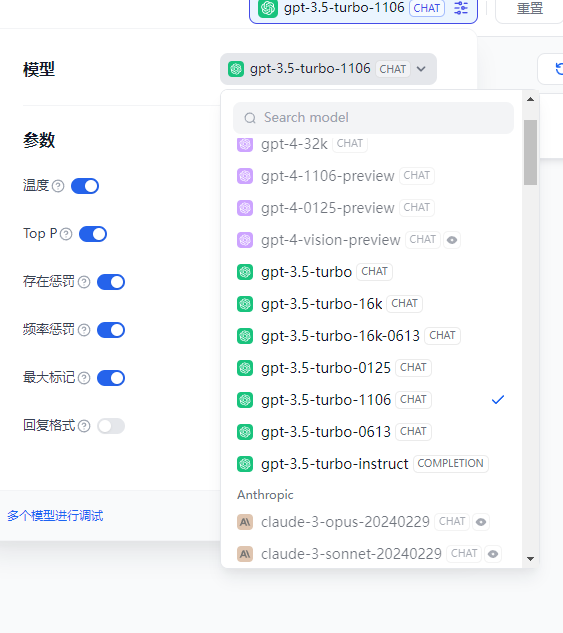
Task: Choose gpt-4-0125-preview model
Action: (371, 208)
